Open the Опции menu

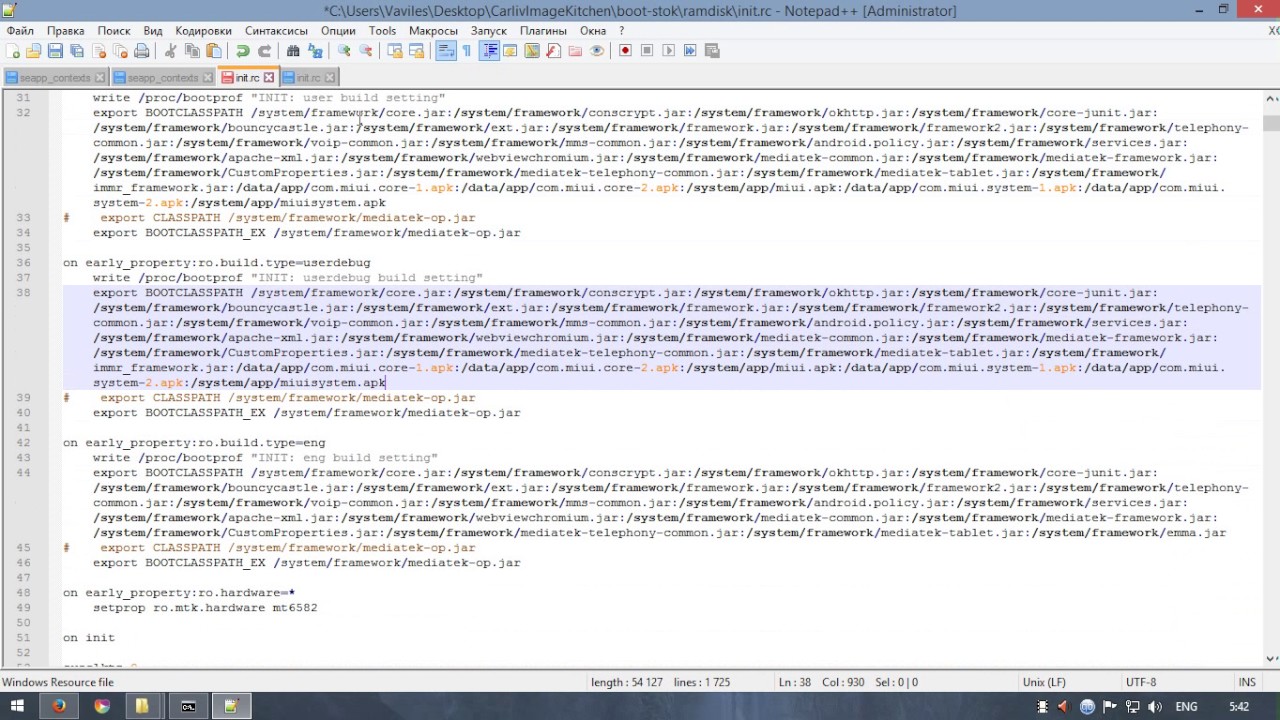(x=338, y=31)
